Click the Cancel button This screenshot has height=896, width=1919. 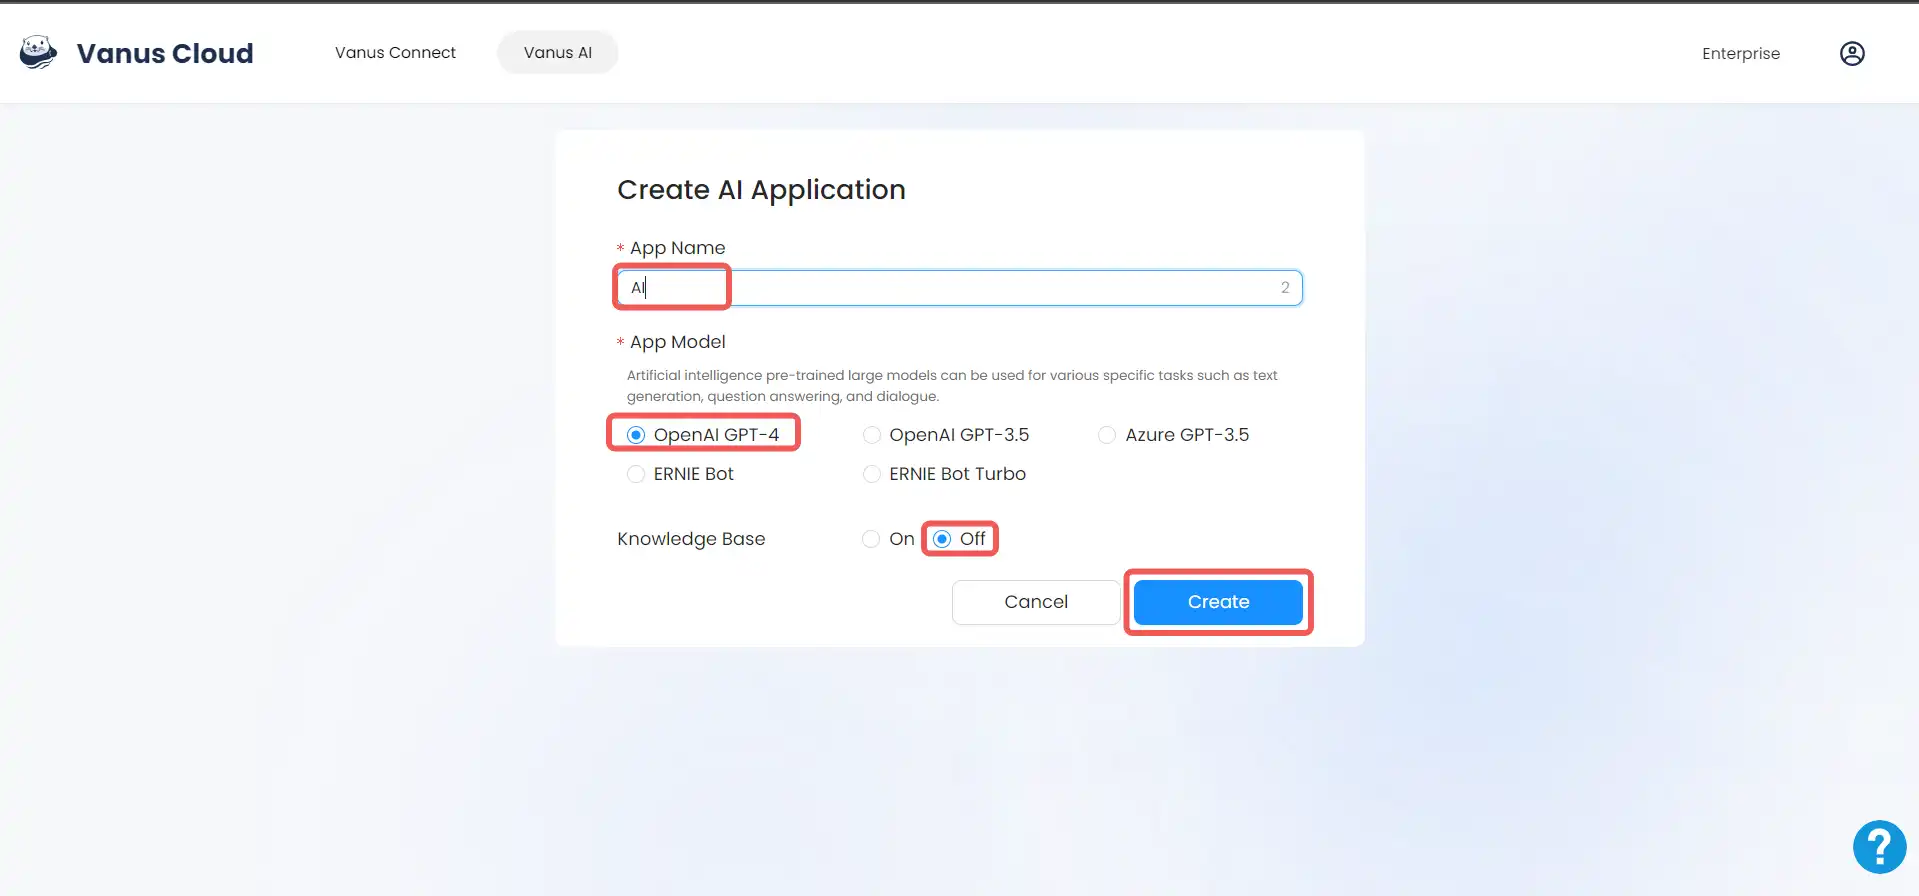[x=1036, y=602]
